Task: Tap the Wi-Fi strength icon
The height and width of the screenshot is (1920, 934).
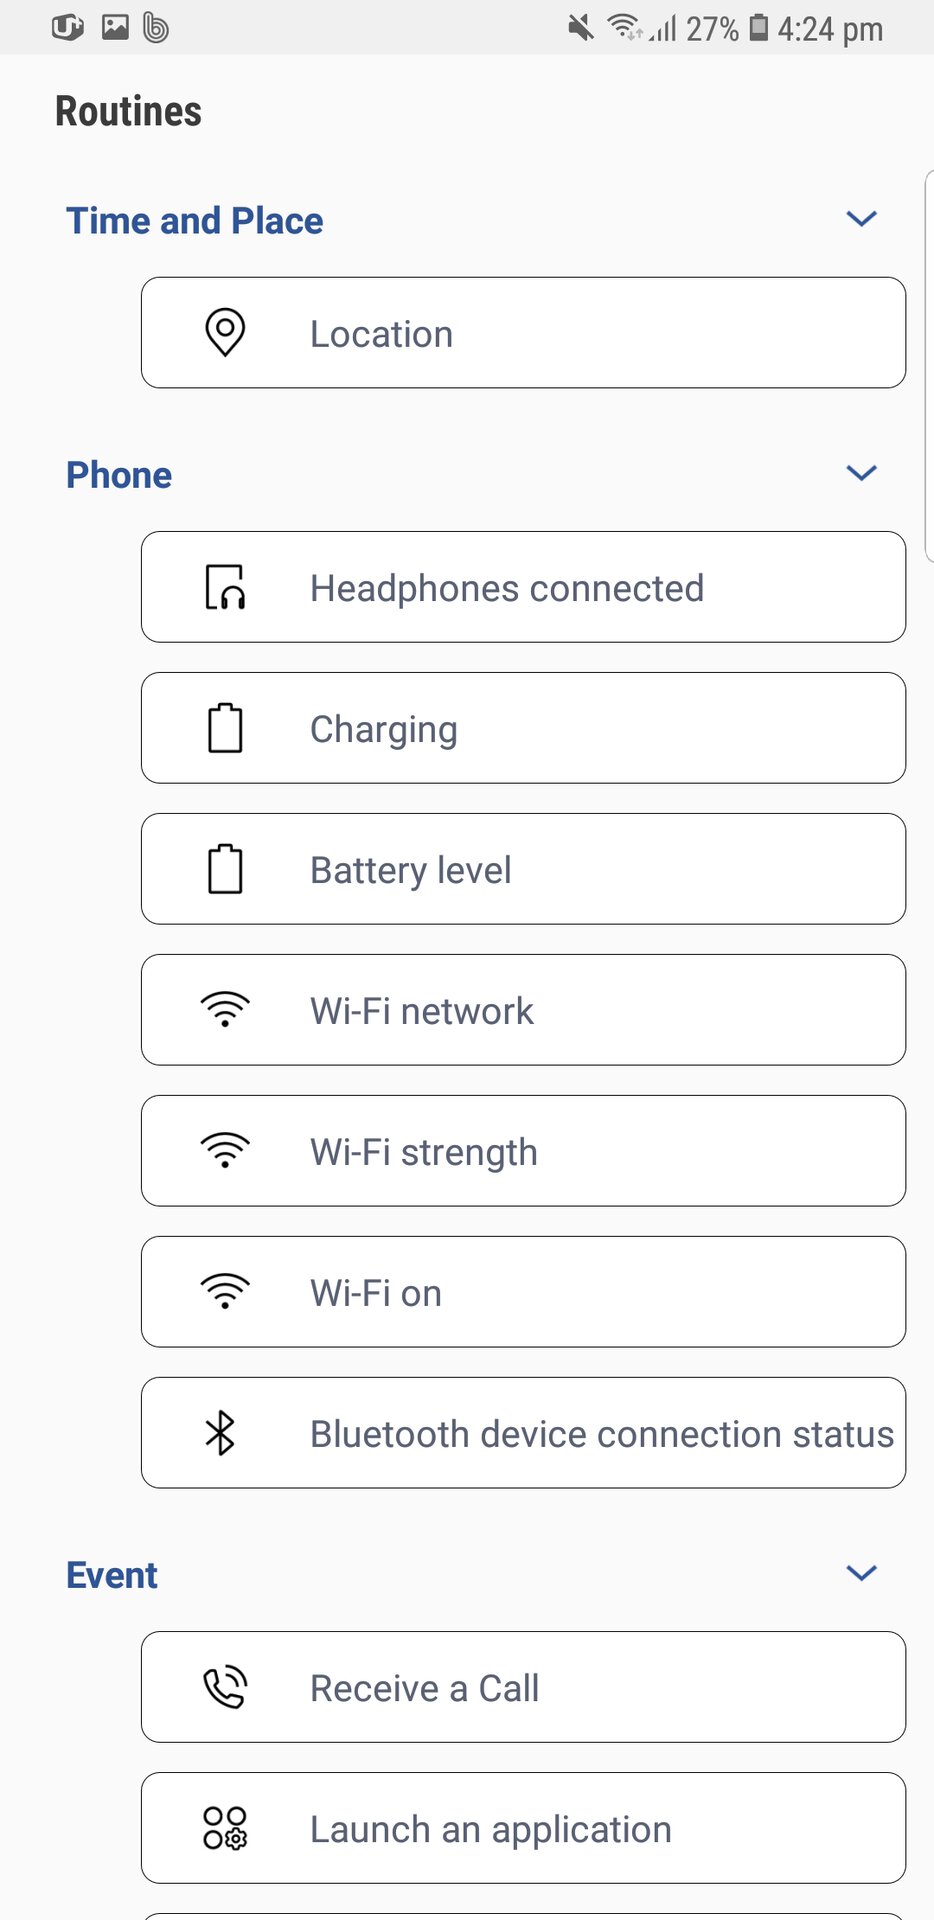Action: click(x=225, y=1151)
